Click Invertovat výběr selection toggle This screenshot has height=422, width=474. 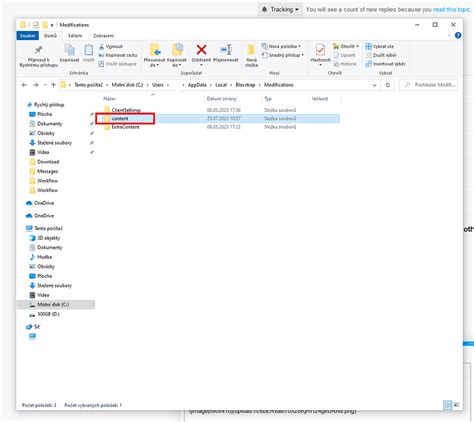click(385, 64)
